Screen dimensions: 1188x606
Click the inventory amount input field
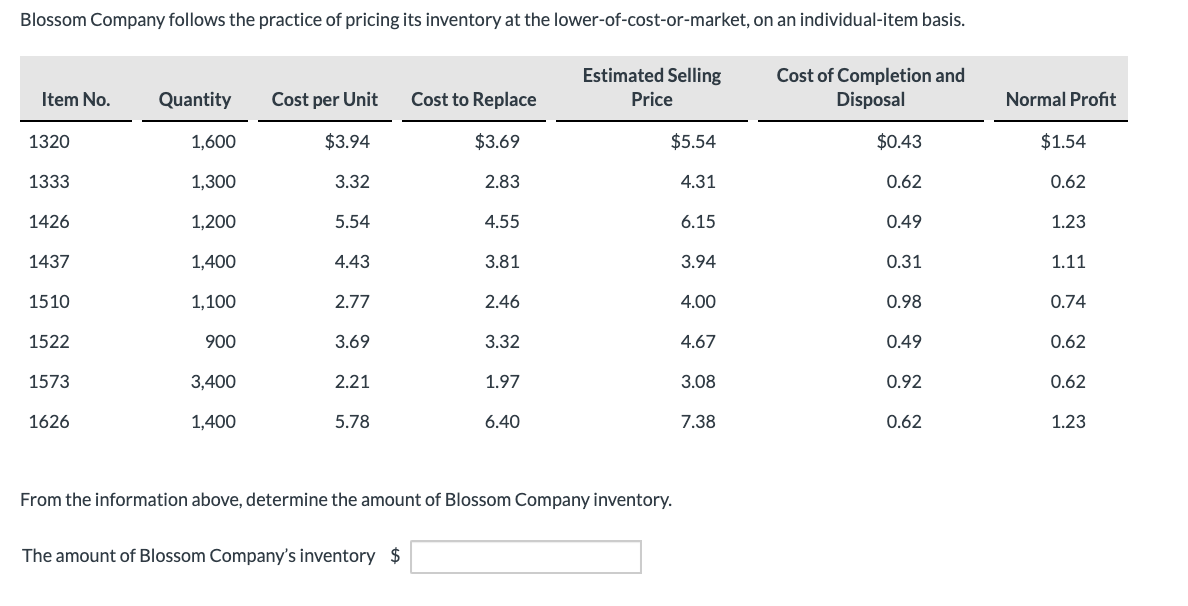(x=526, y=557)
